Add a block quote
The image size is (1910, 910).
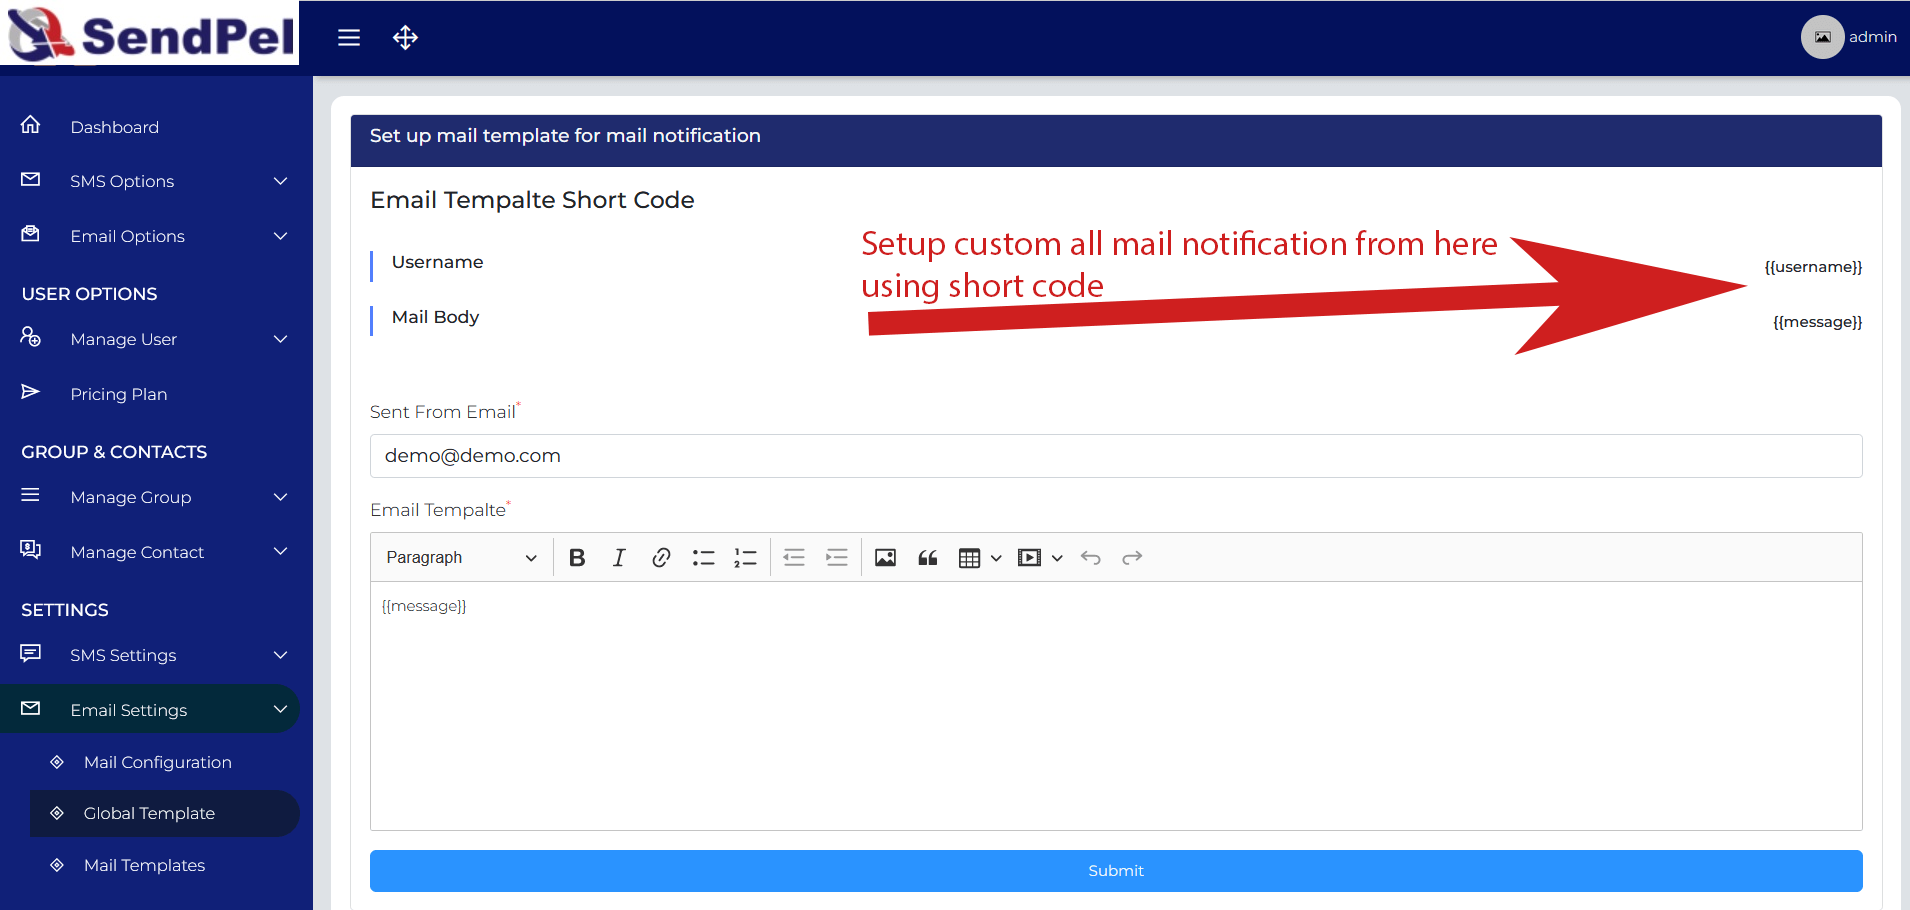927,558
